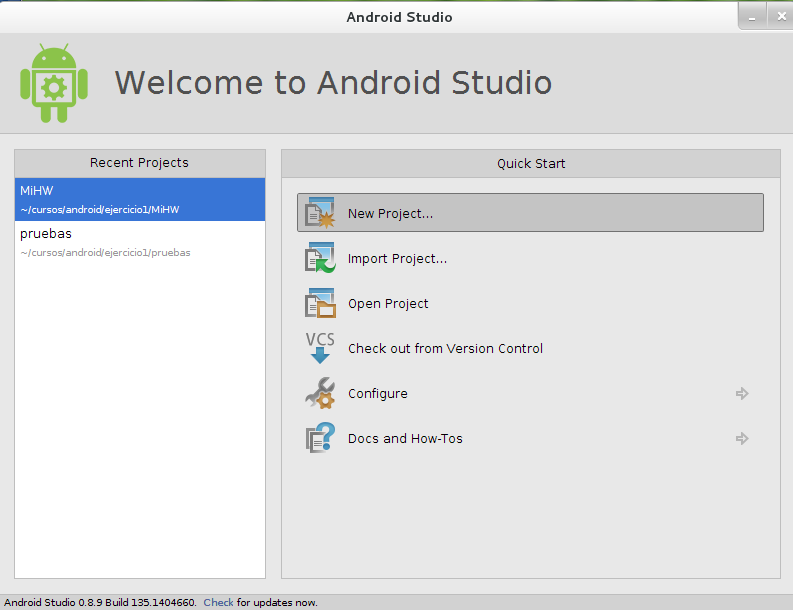Viewport: 793px width, 610px height.
Task: Click the Open Project folder icon
Action: (x=320, y=303)
